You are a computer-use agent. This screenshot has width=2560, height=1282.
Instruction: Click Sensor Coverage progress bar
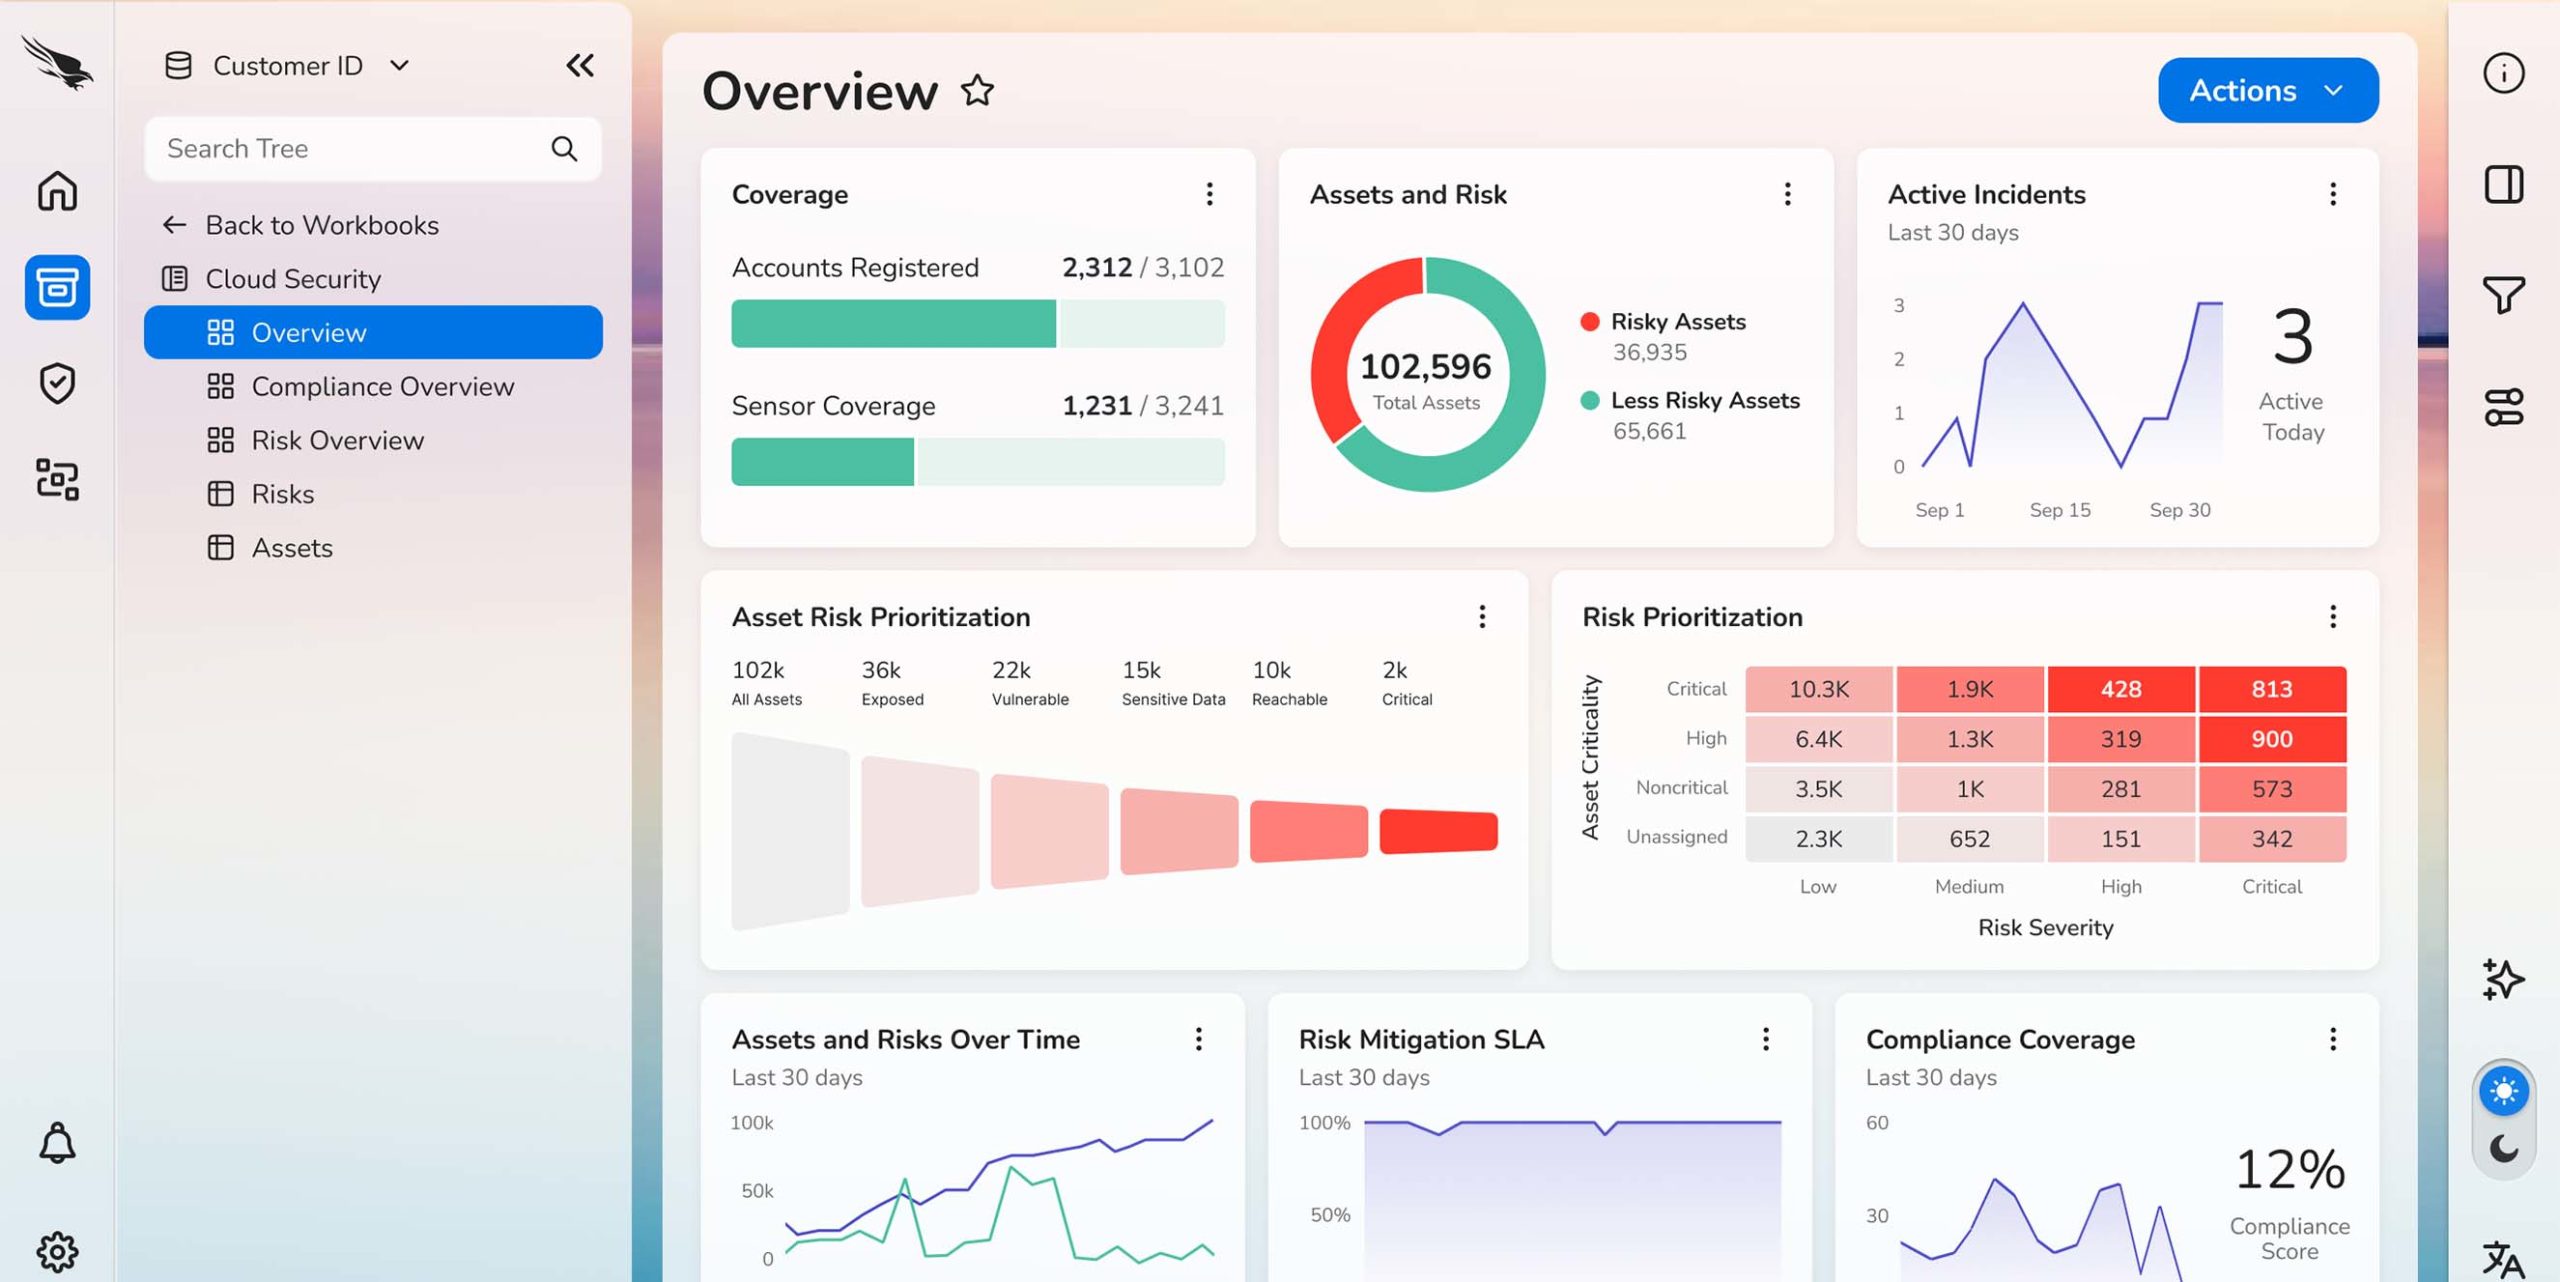click(x=977, y=462)
